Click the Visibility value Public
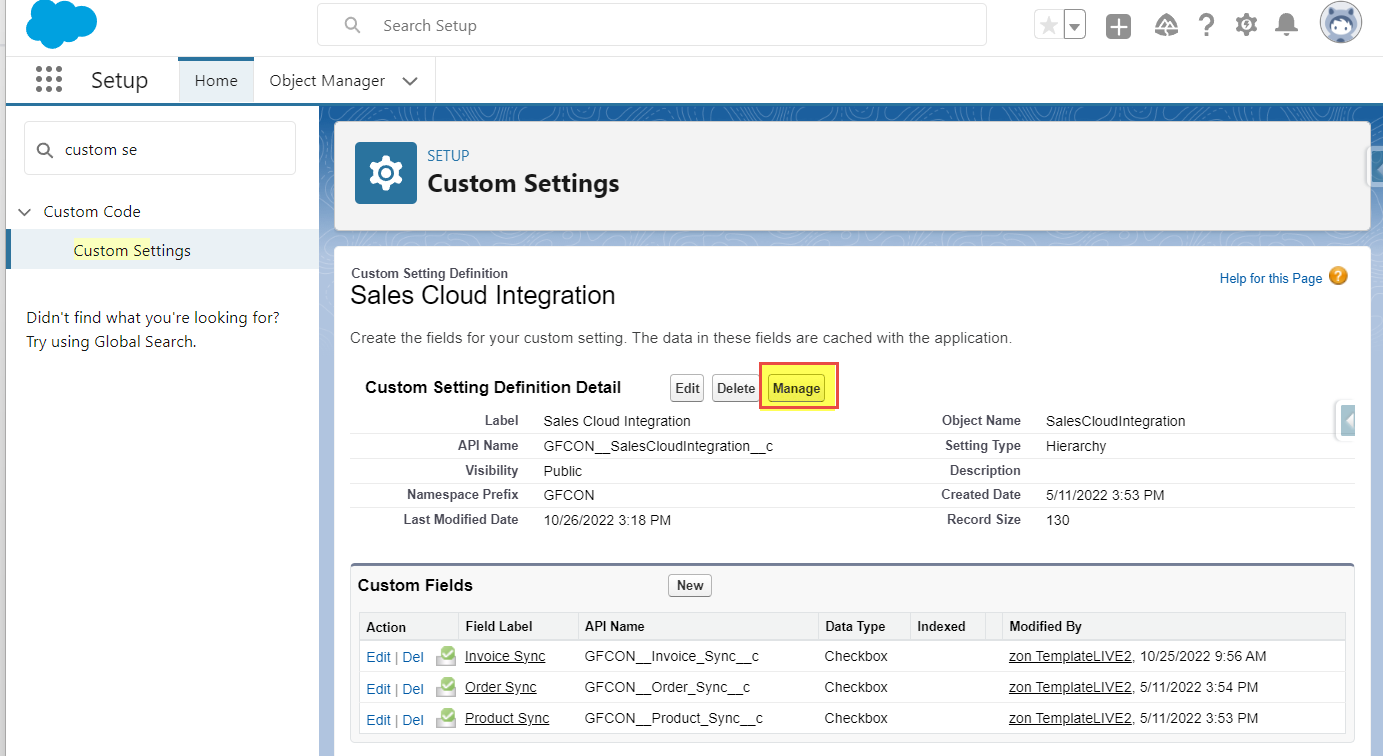Viewport: 1383px width, 756px height. coord(563,471)
